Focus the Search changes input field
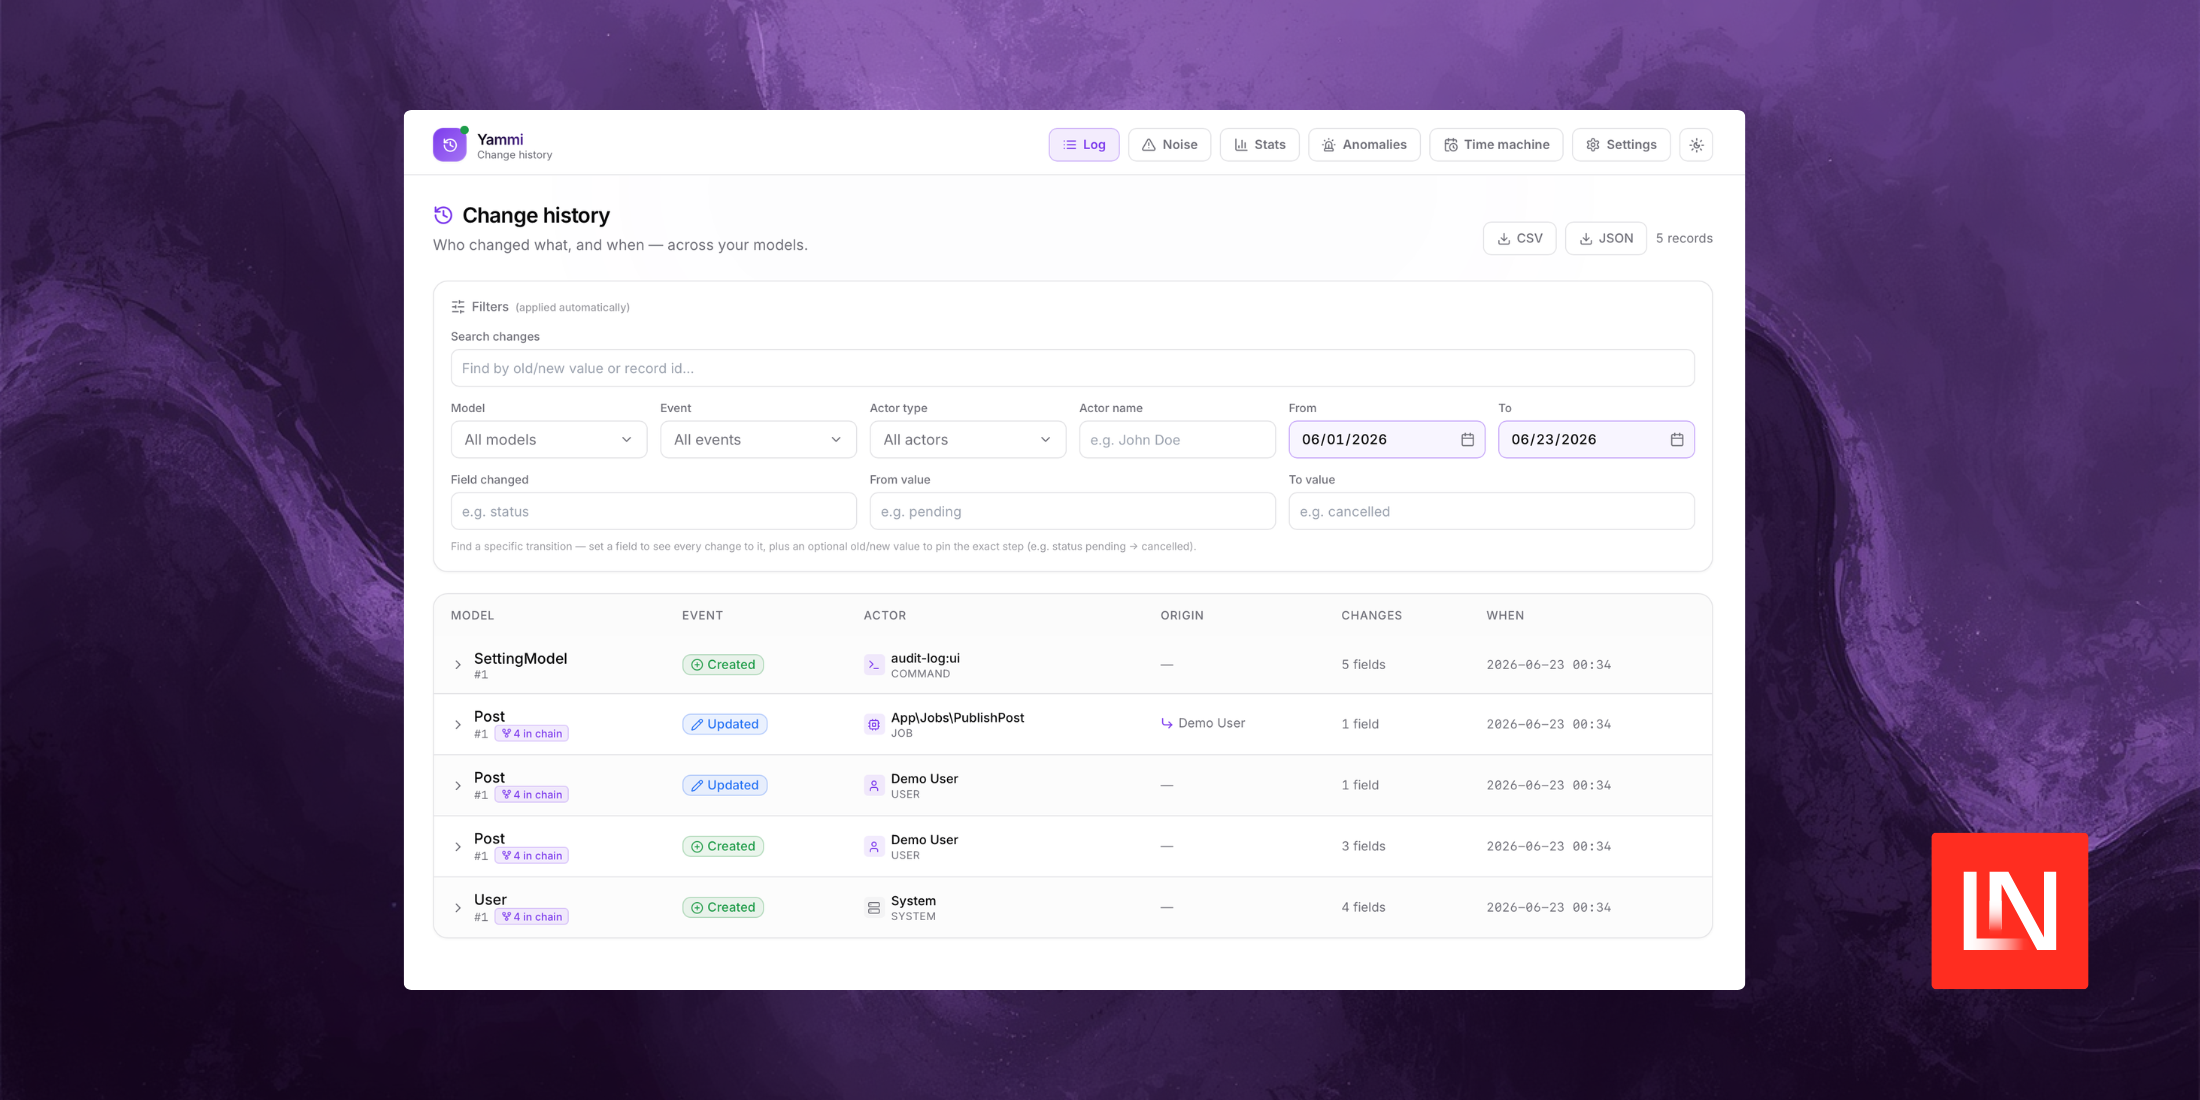The width and height of the screenshot is (2200, 1100). 1072,368
